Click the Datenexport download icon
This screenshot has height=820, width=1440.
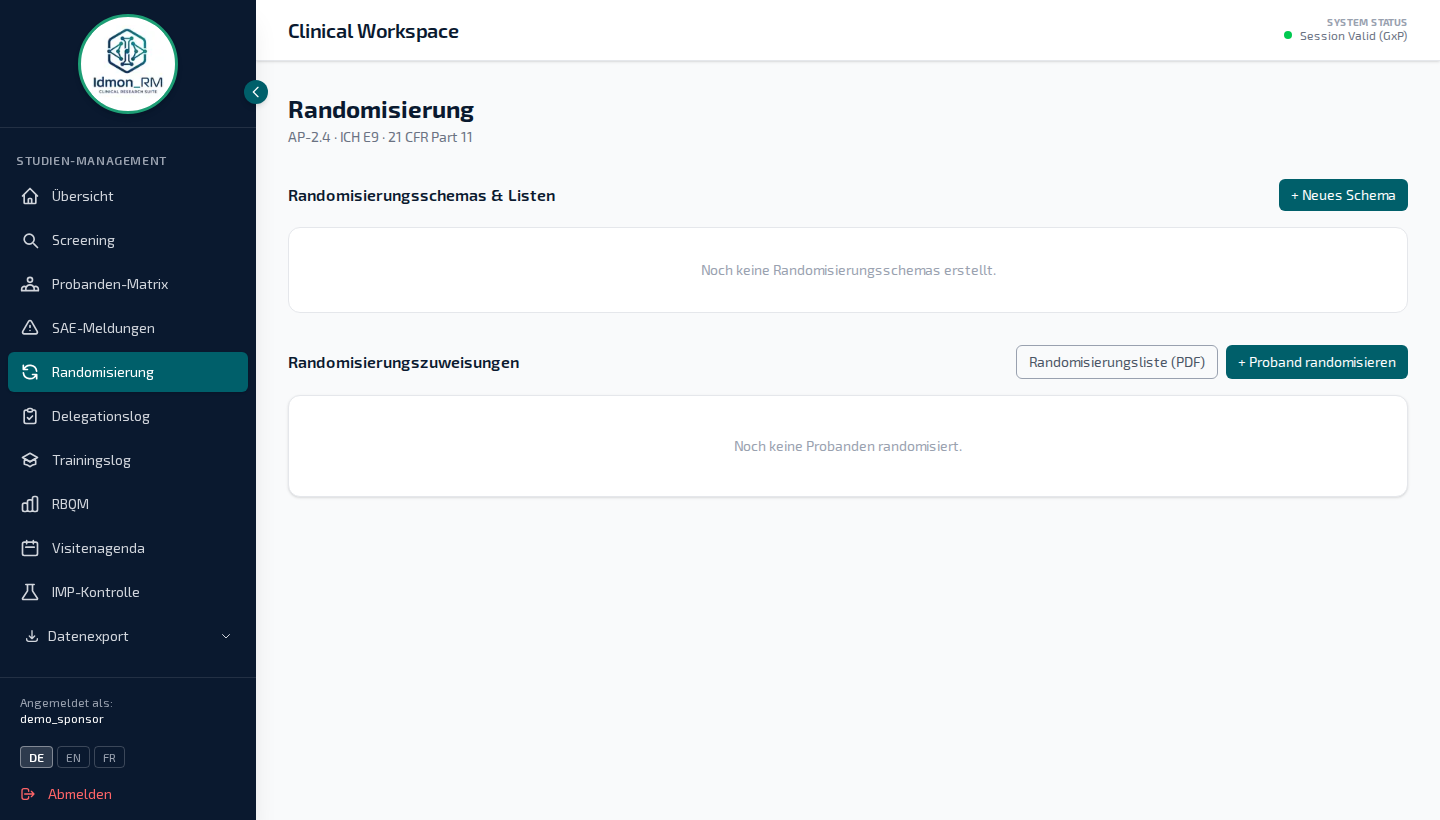tap(31, 636)
